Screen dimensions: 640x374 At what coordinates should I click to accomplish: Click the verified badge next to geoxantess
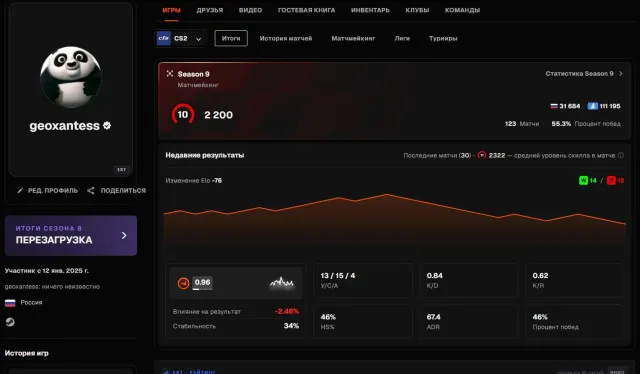107,126
